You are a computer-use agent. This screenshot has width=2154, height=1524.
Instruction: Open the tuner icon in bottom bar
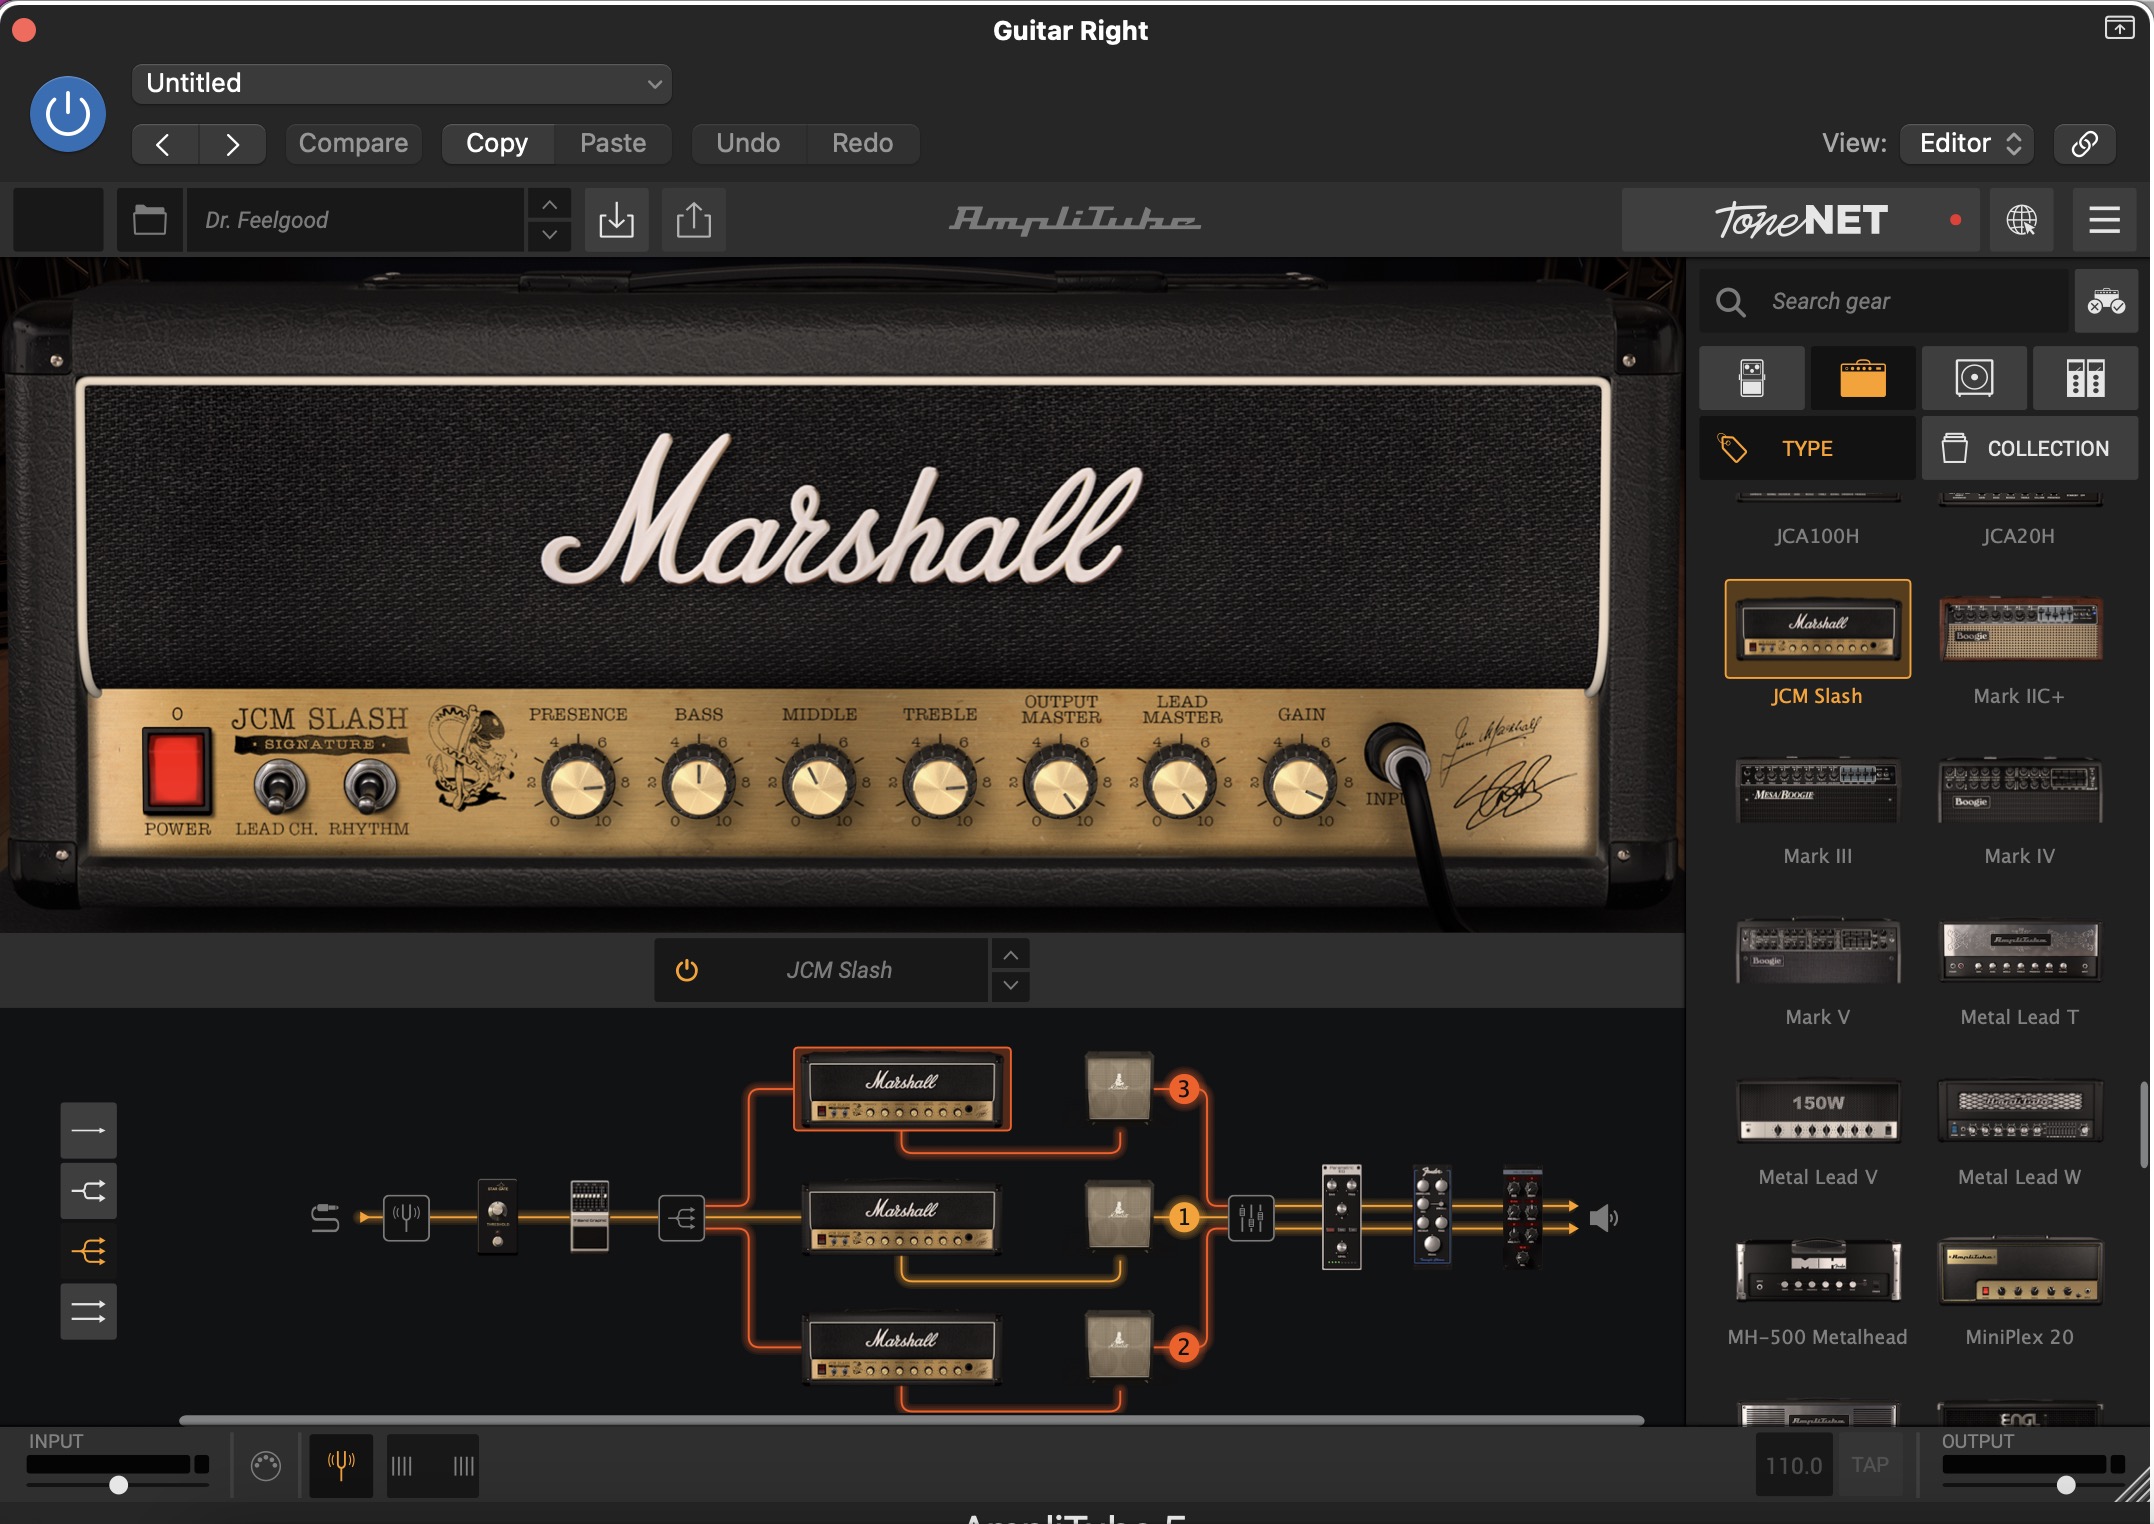pyautogui.click(x=341, y=1465)
